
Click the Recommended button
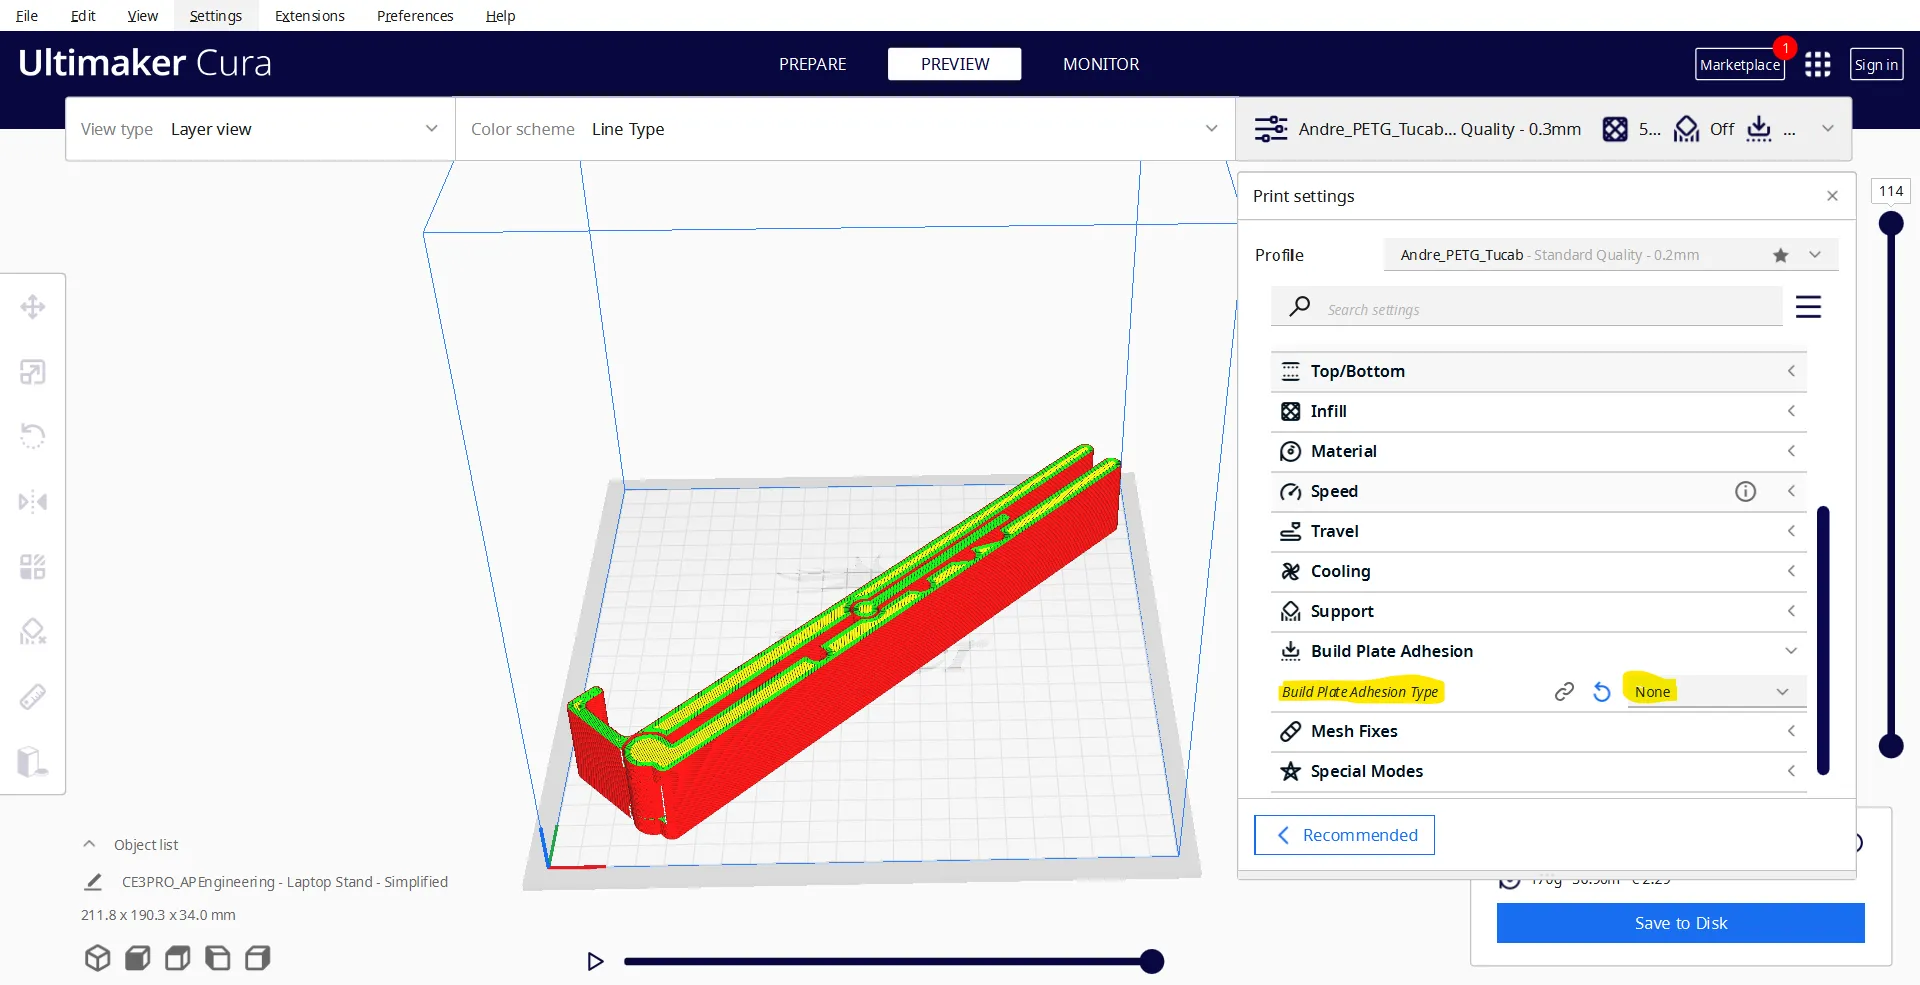(1344, 835)
